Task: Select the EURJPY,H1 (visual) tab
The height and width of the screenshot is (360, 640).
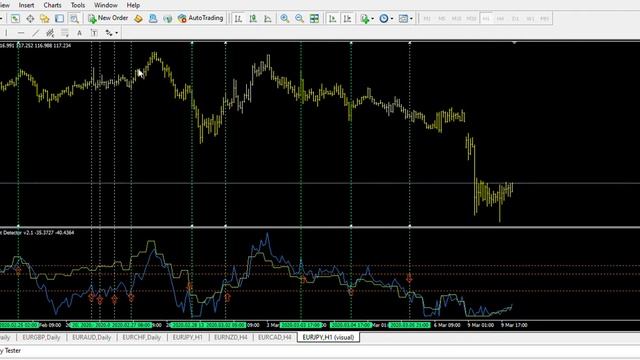Action: (x=328, y=338)
